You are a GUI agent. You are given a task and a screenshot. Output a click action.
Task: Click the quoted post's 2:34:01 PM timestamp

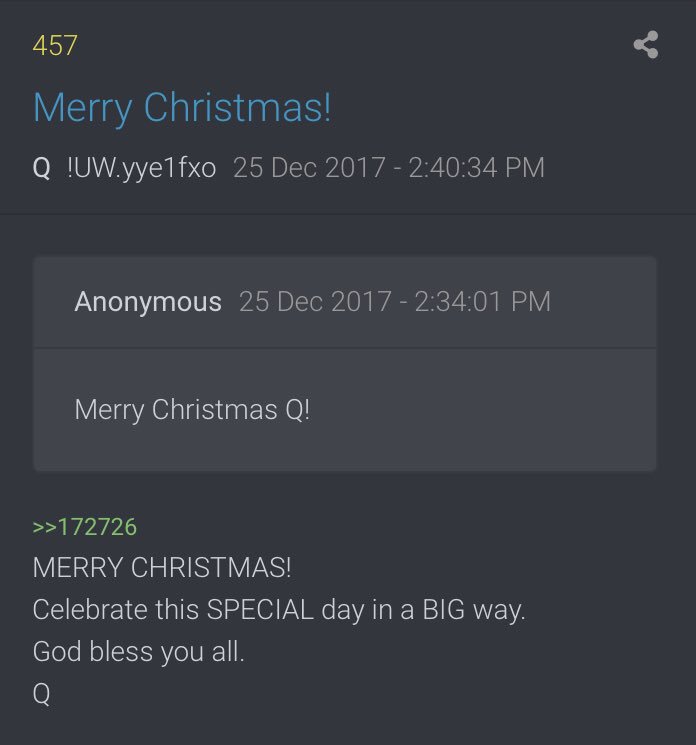[x=483, y=302]
